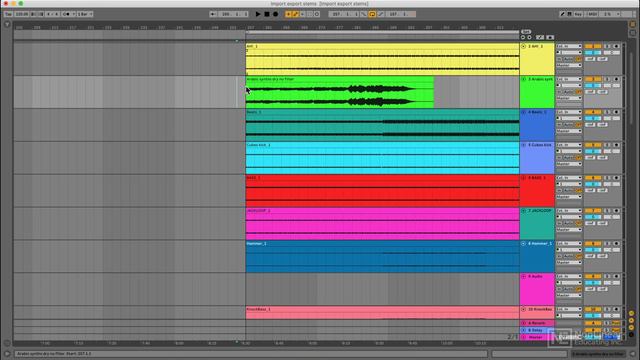Arm the JACKLOOP track for recording

616,211
